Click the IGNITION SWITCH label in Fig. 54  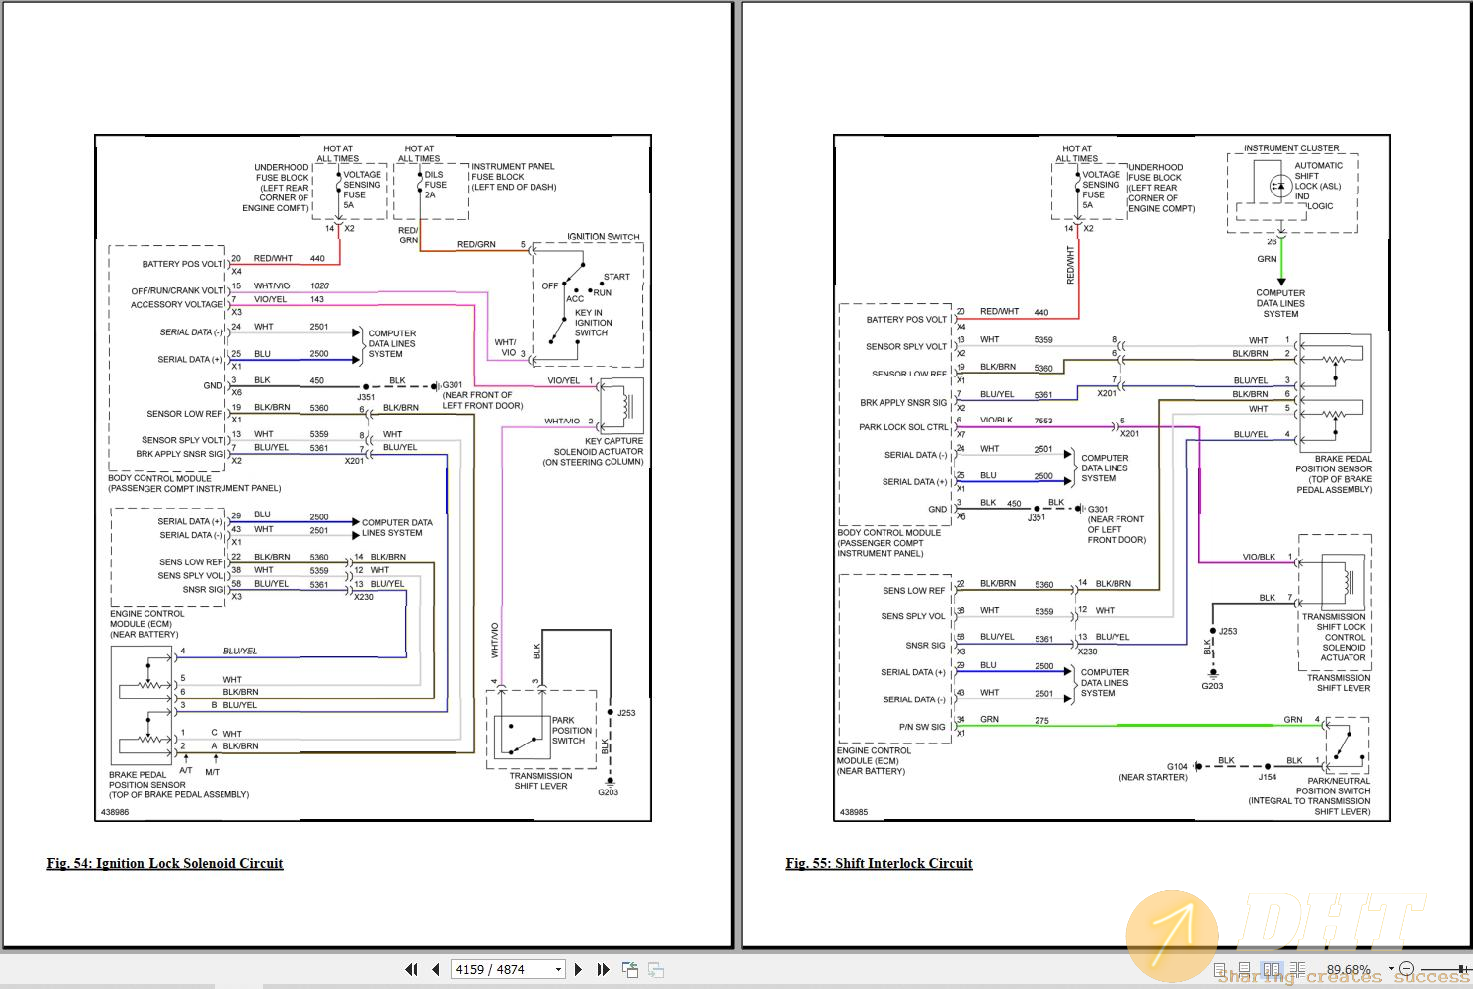pos(603,237)
